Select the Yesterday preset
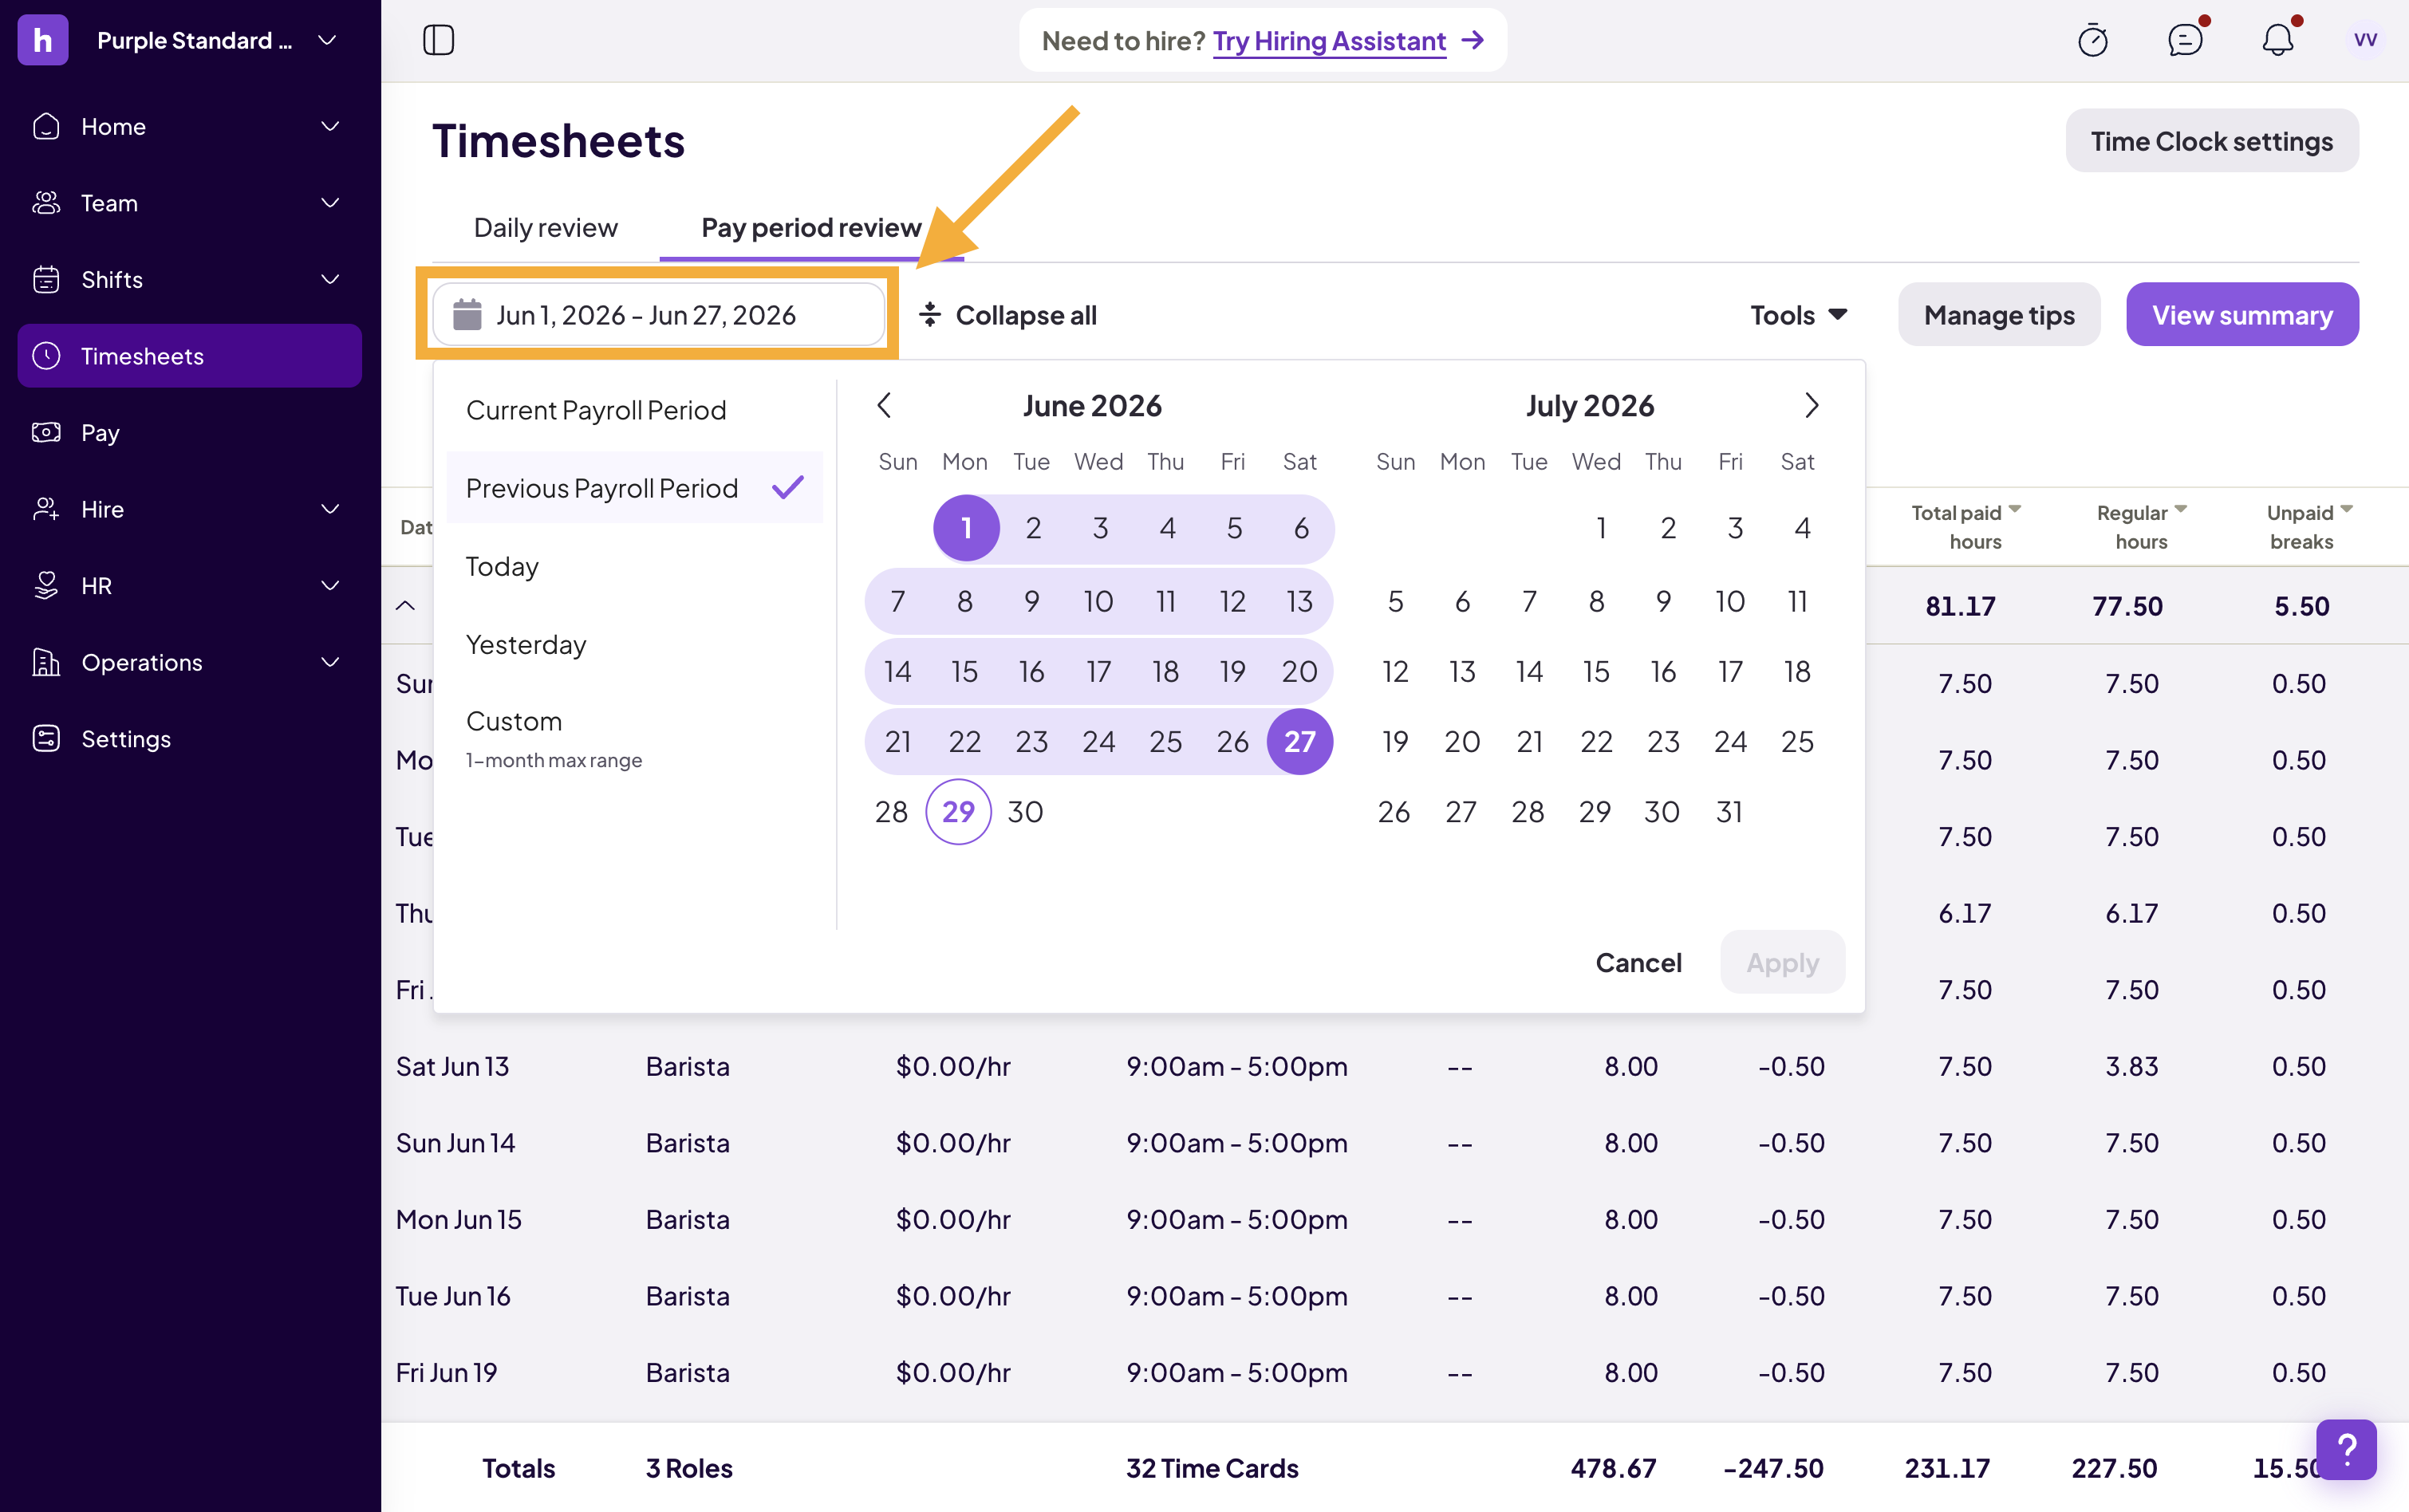2409x1512 pixels. 634,645
